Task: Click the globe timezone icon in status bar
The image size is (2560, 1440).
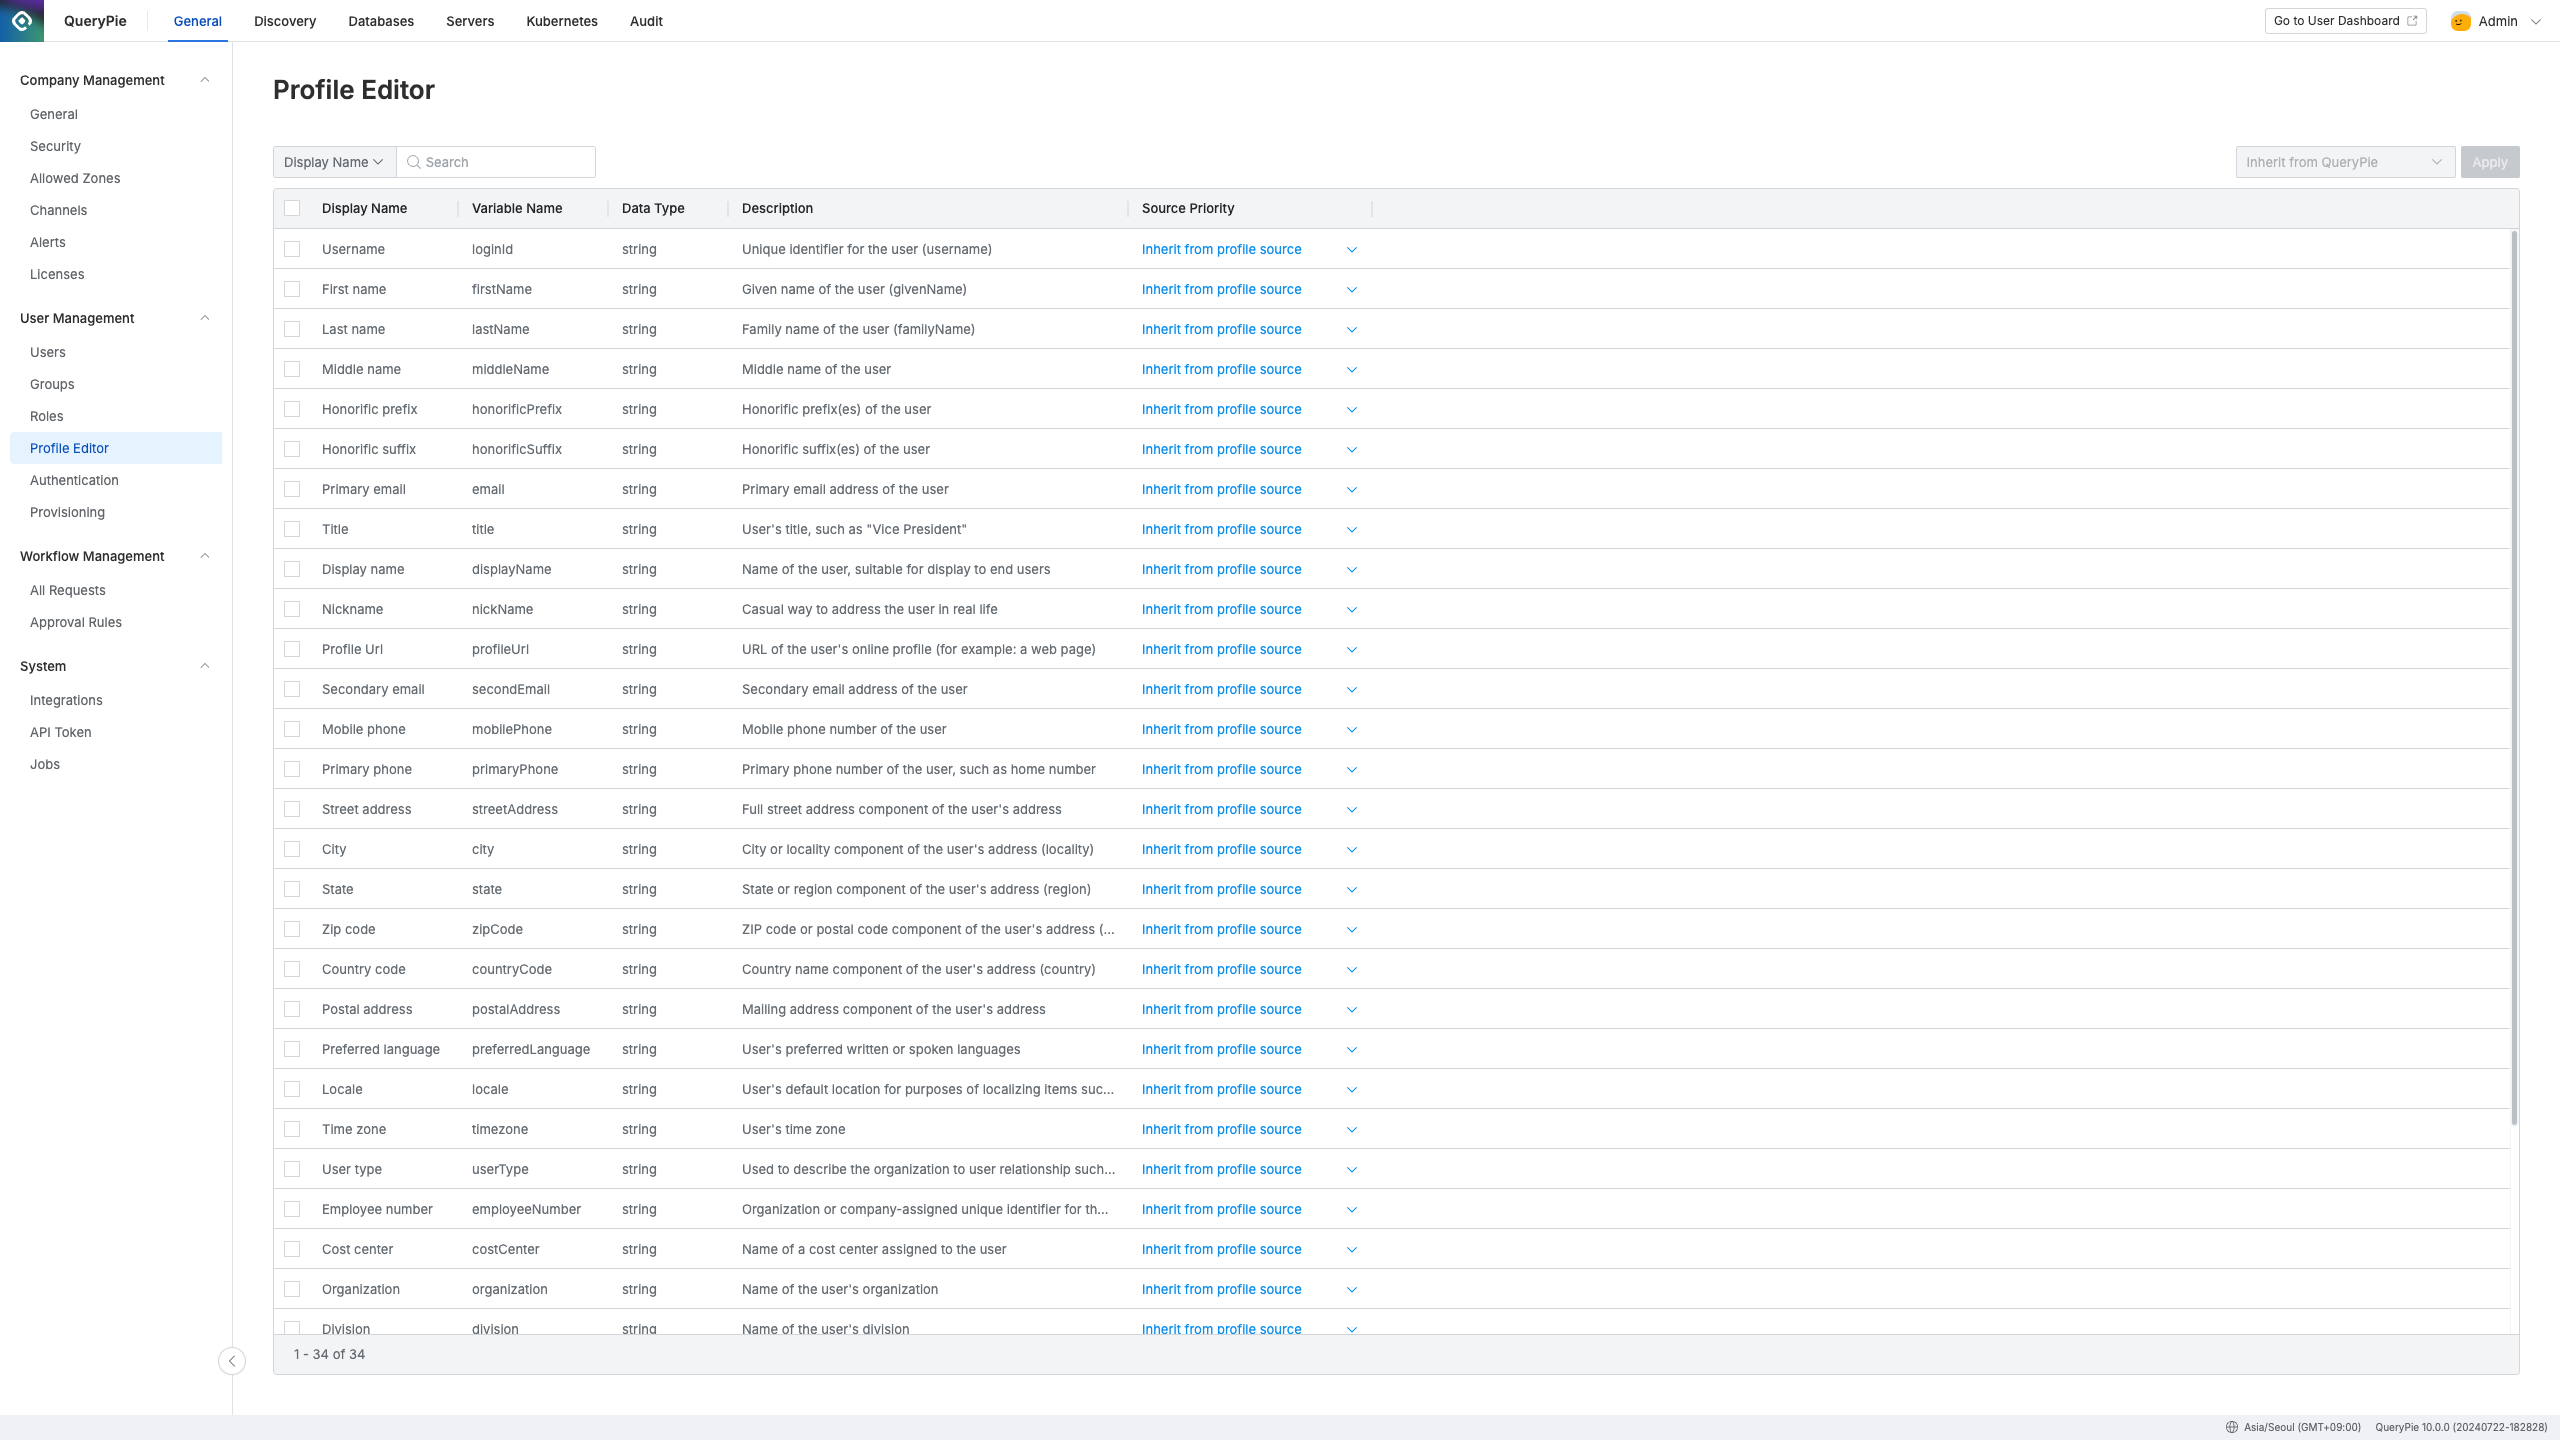Action: pyautogui.click(x=2232, y=1427)
